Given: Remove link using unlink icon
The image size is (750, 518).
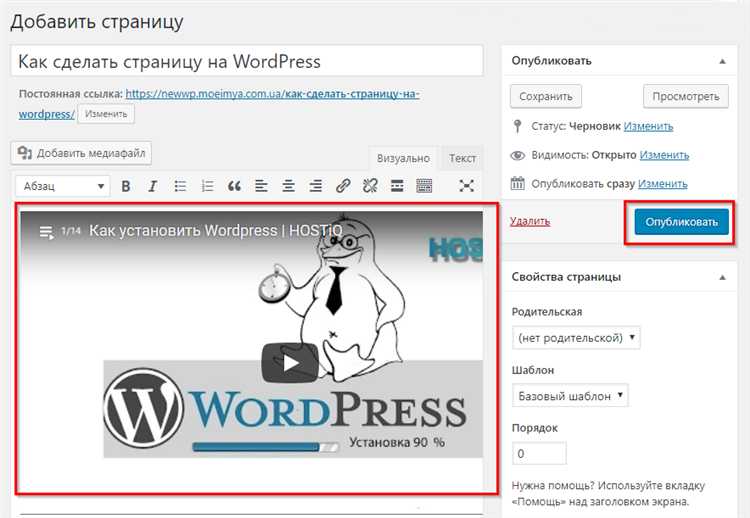Looking at the screenshot, I should (370, 186).
